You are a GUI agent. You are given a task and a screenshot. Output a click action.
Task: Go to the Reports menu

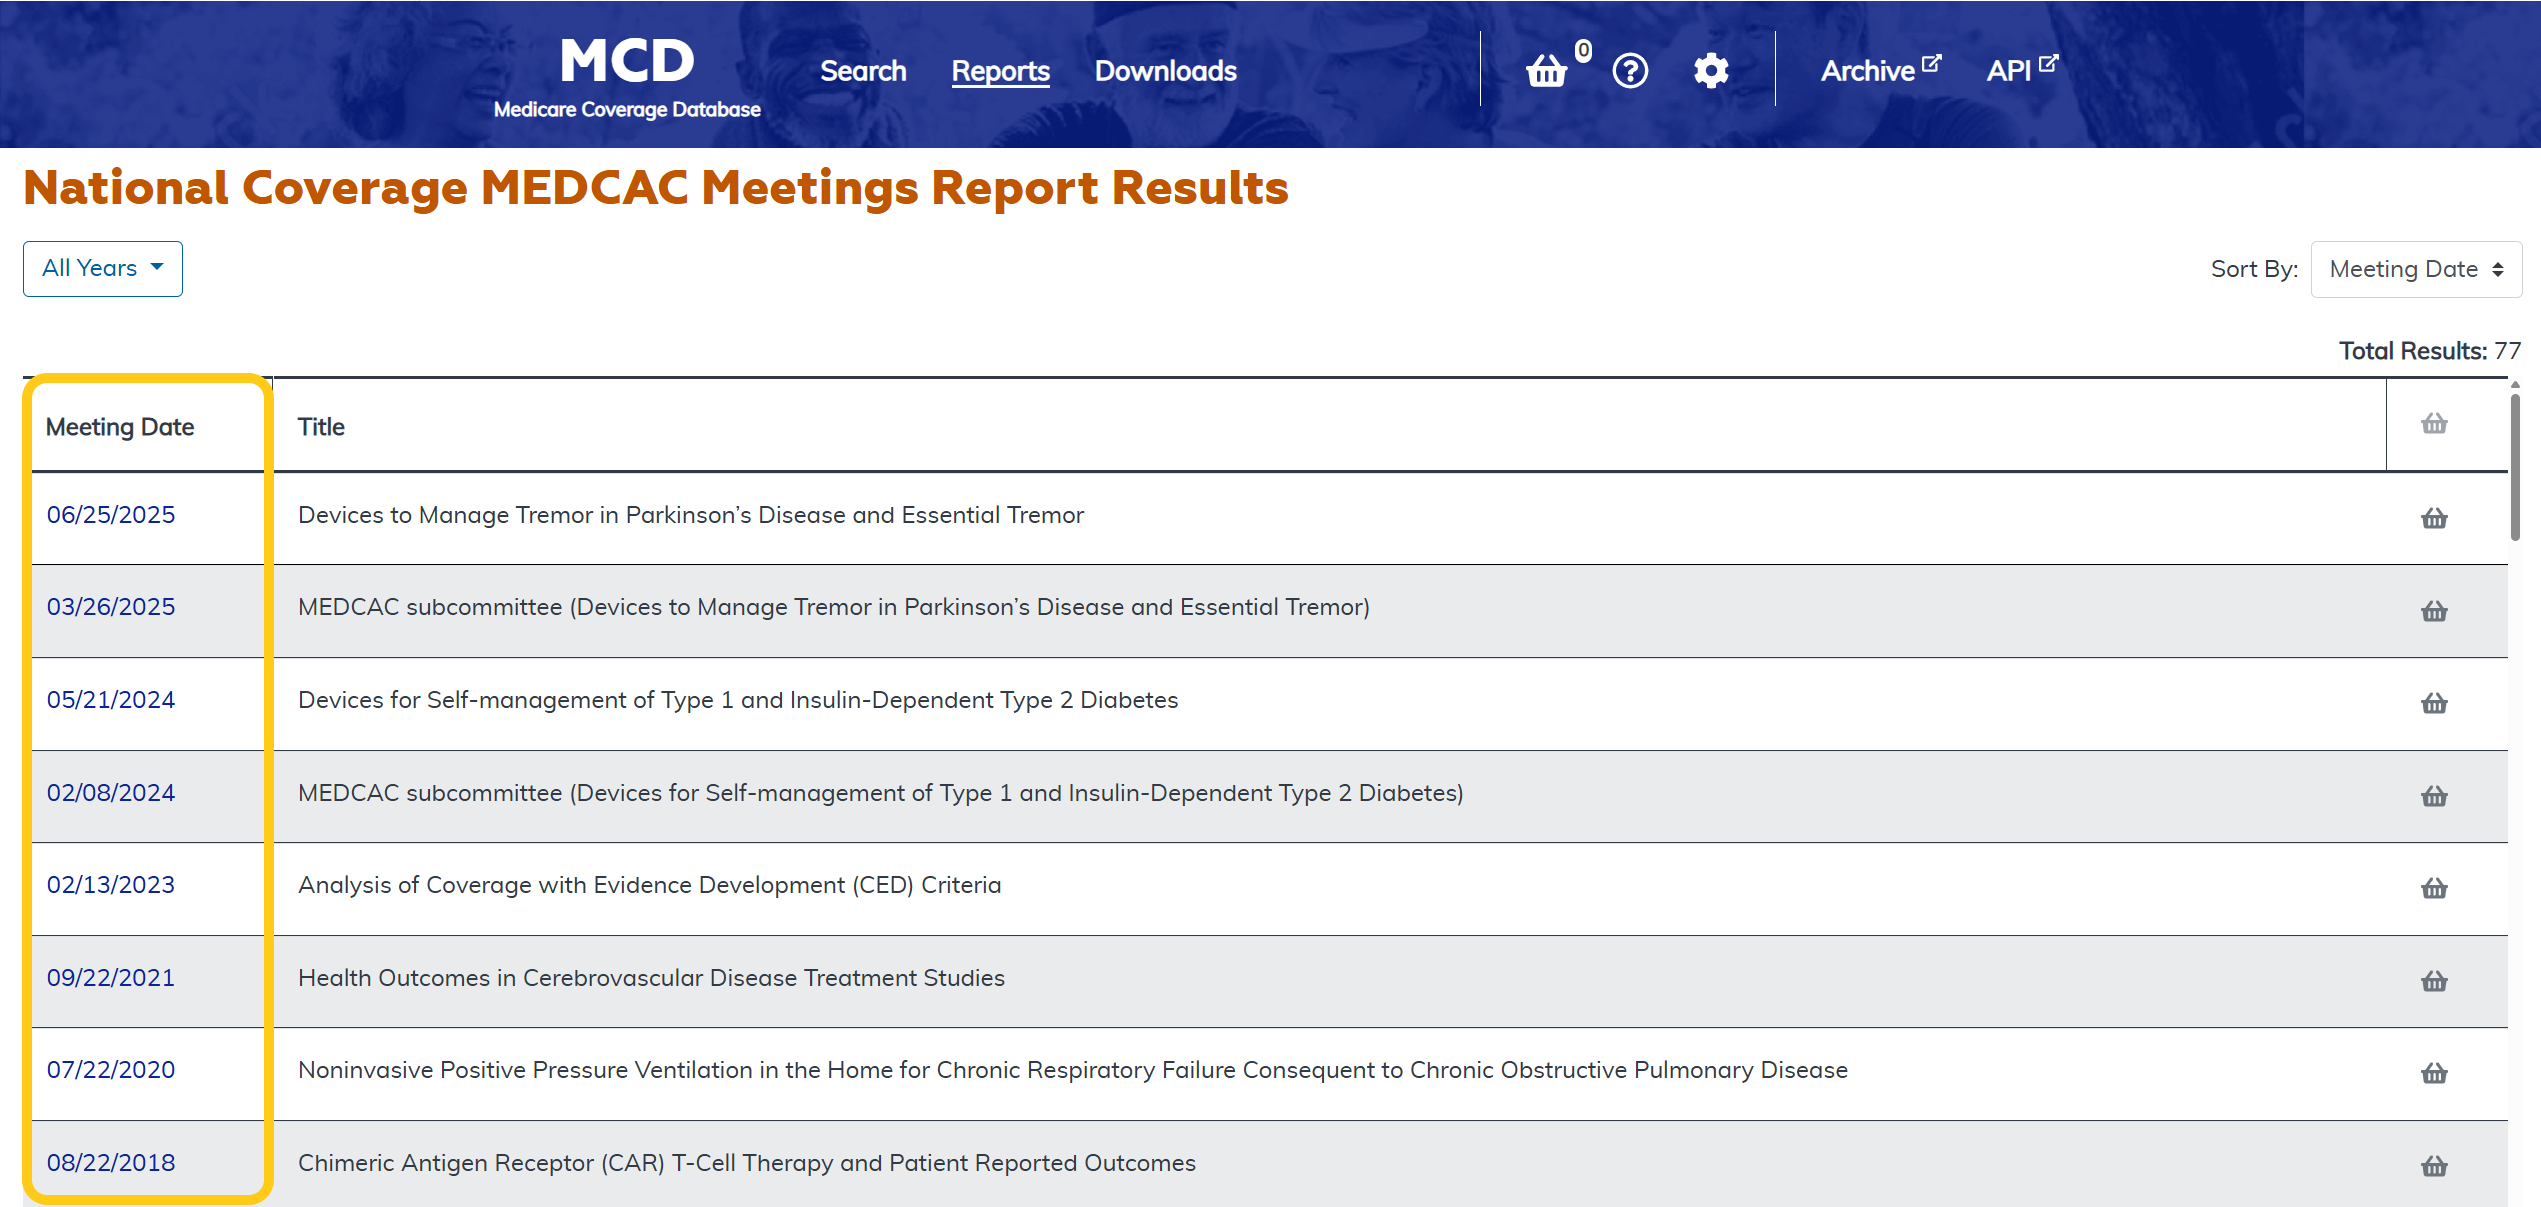(1000, 71)
